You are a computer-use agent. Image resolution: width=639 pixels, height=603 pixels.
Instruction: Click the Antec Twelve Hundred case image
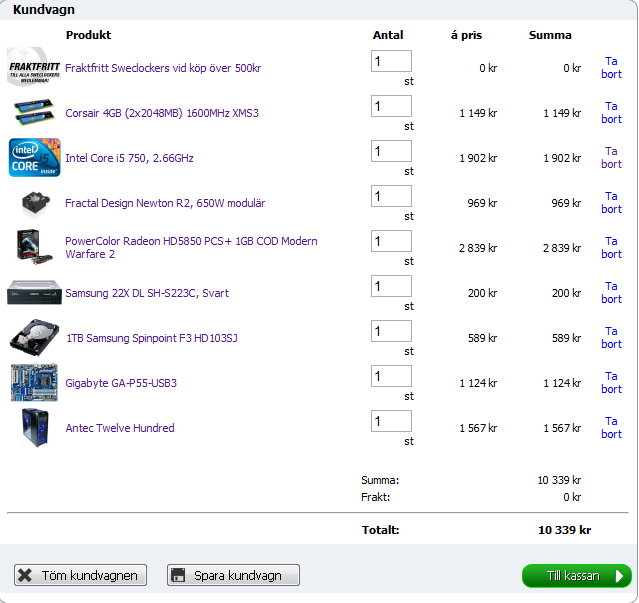34,428
